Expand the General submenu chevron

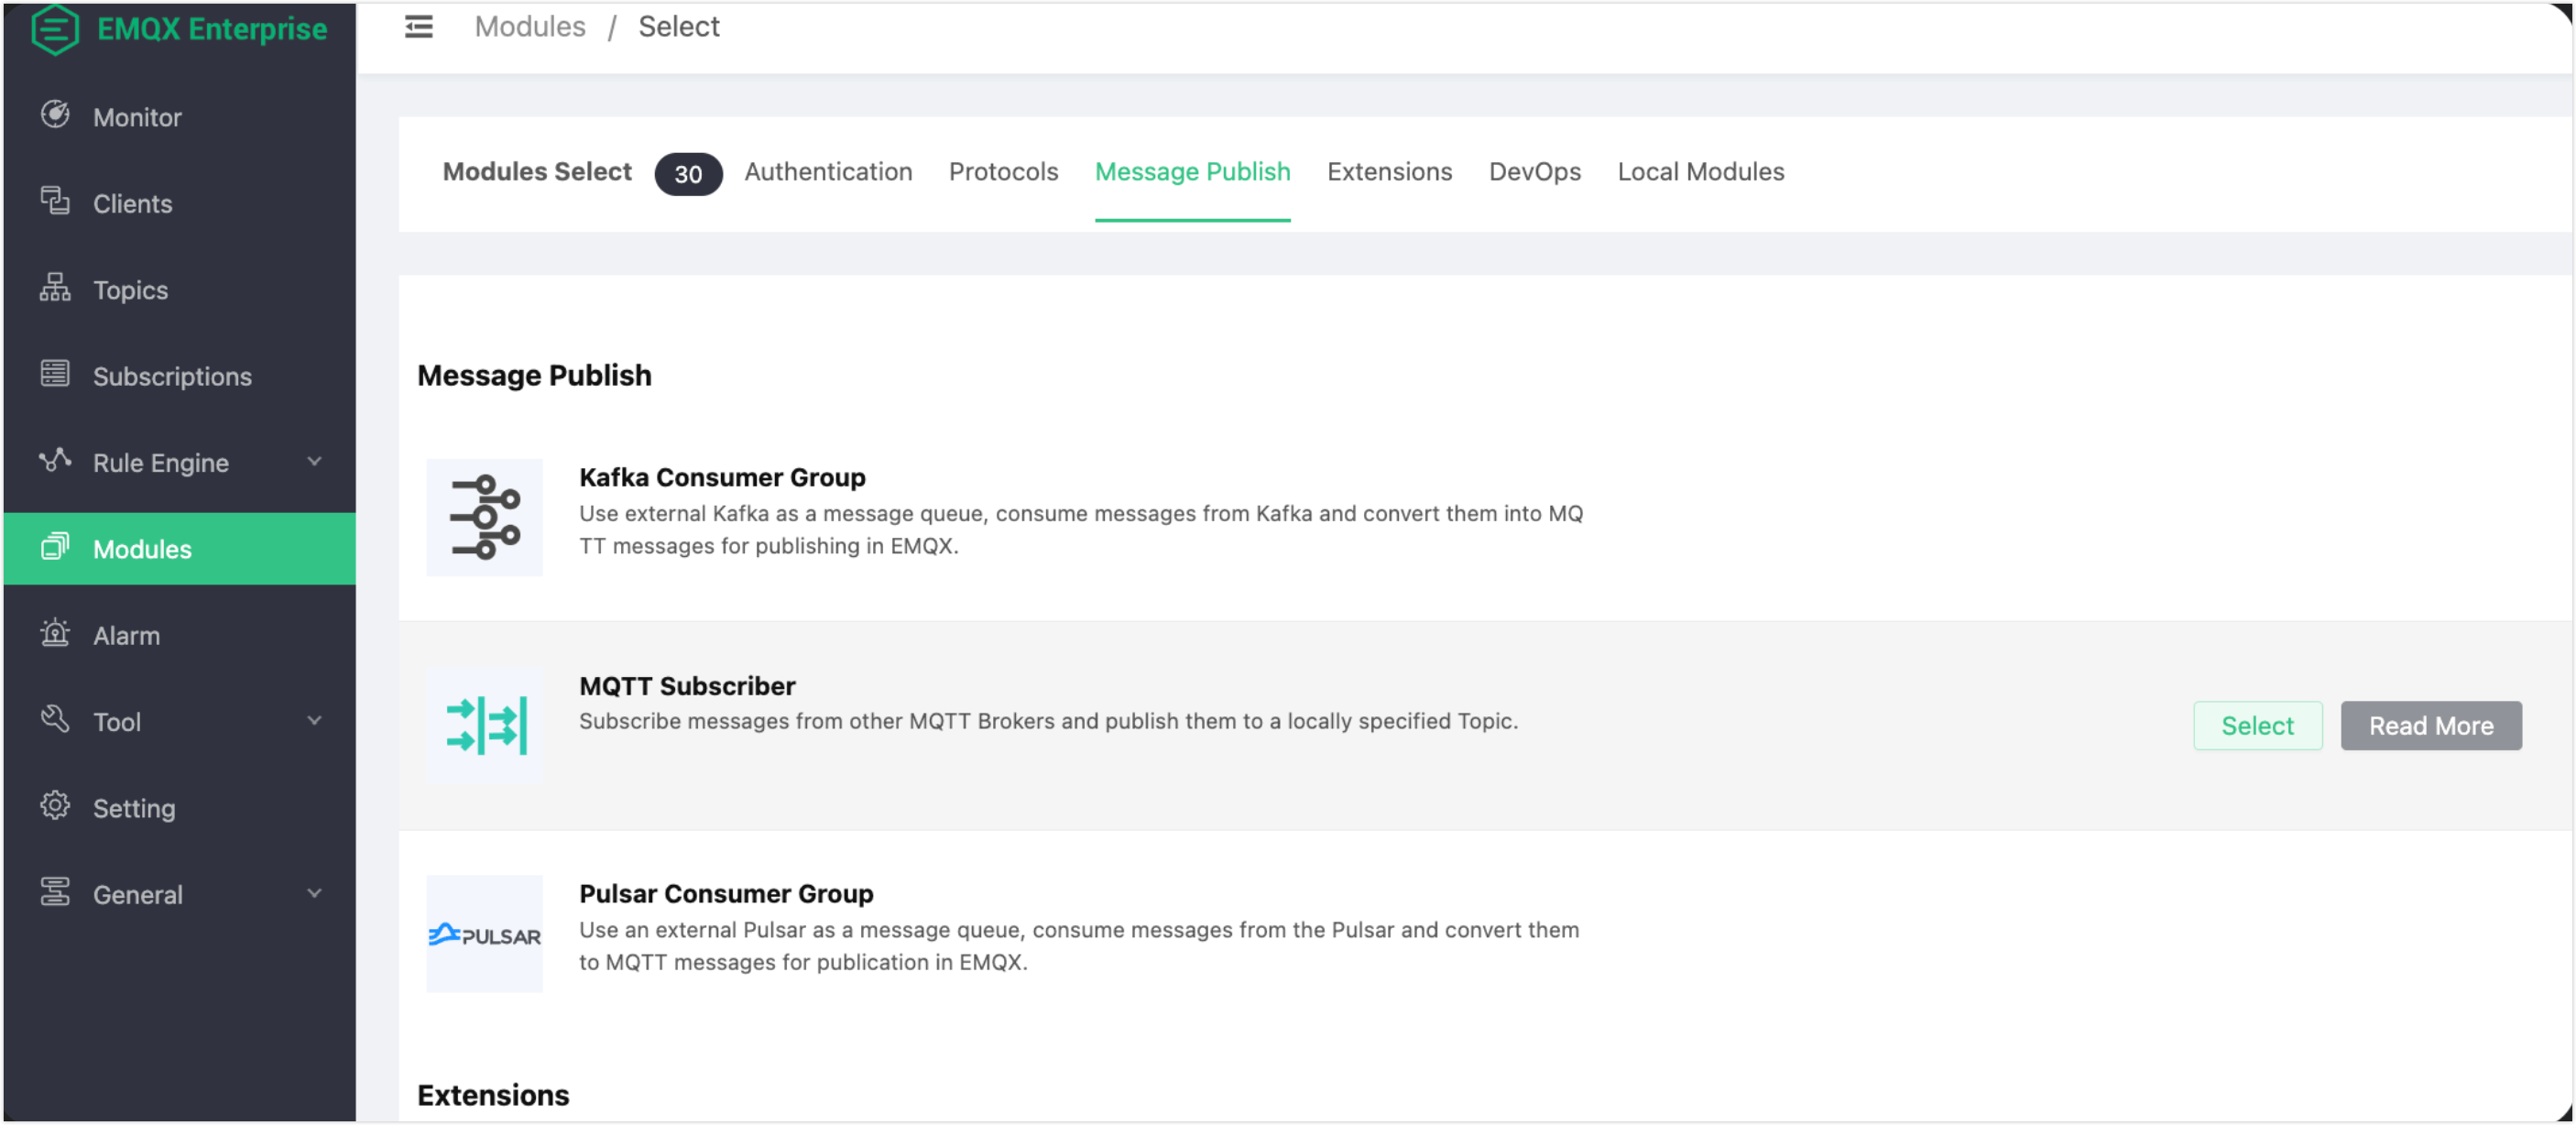314,893
